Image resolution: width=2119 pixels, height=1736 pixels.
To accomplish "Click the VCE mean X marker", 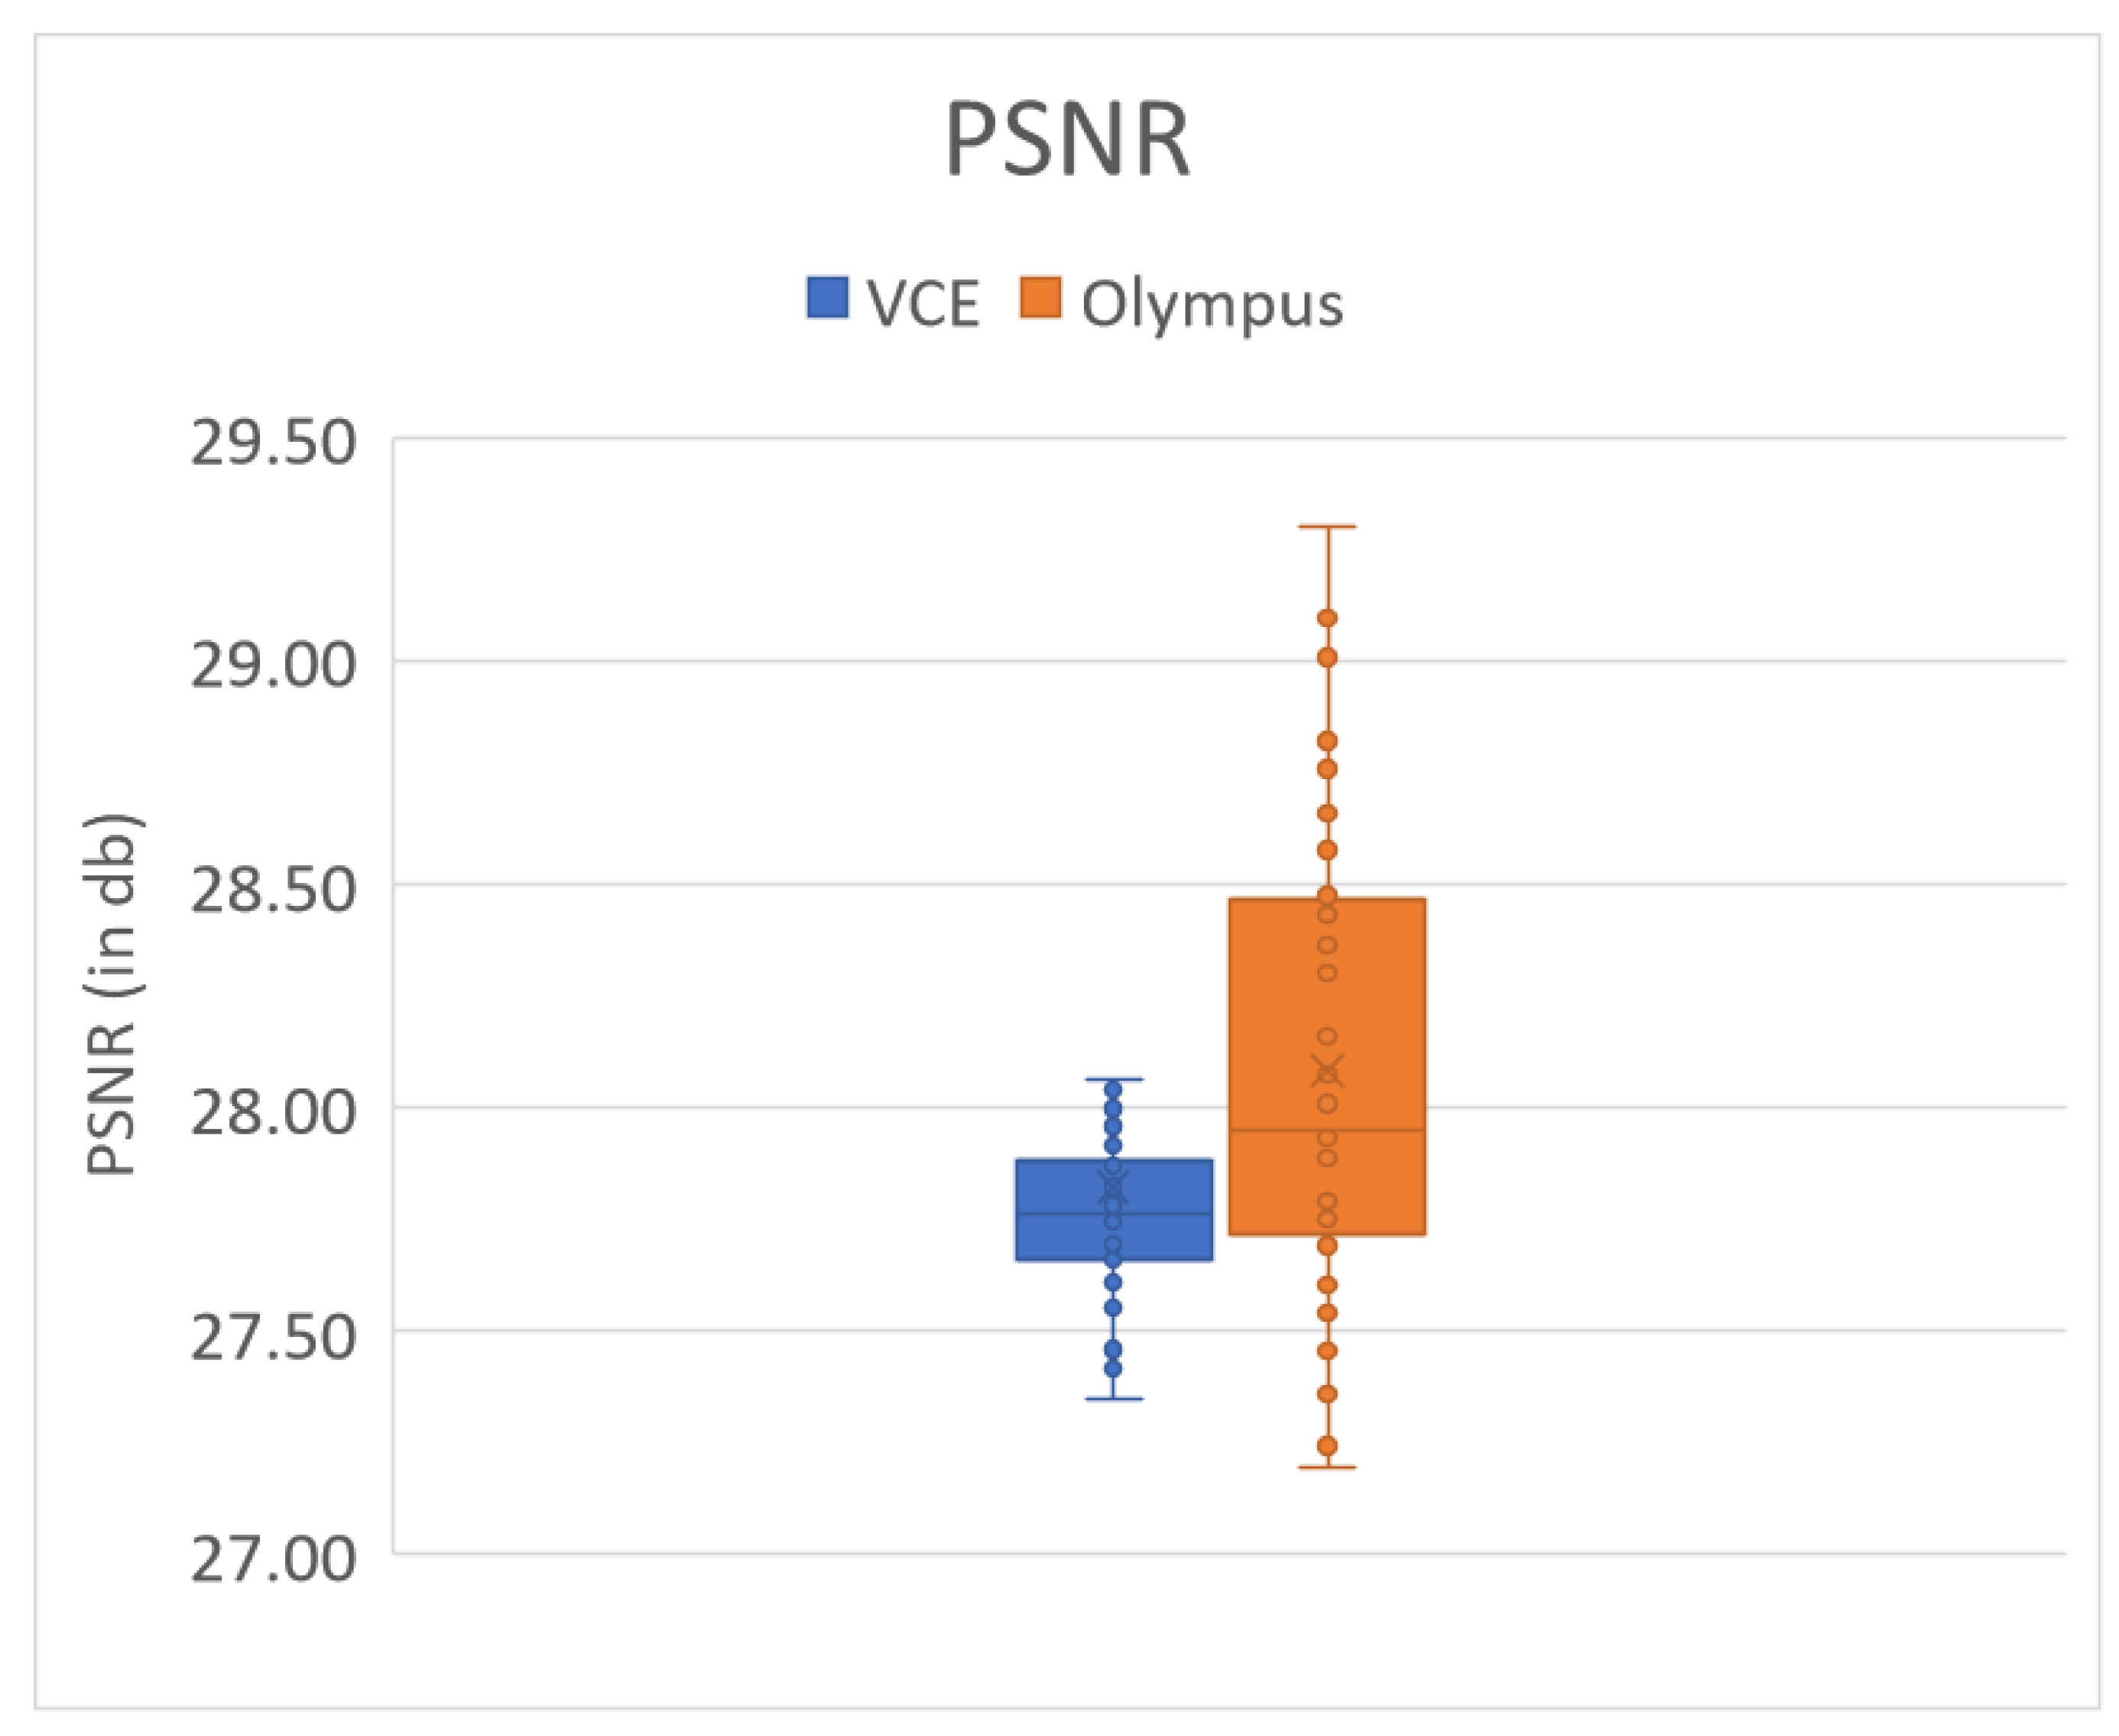I will point(1114,1186).
